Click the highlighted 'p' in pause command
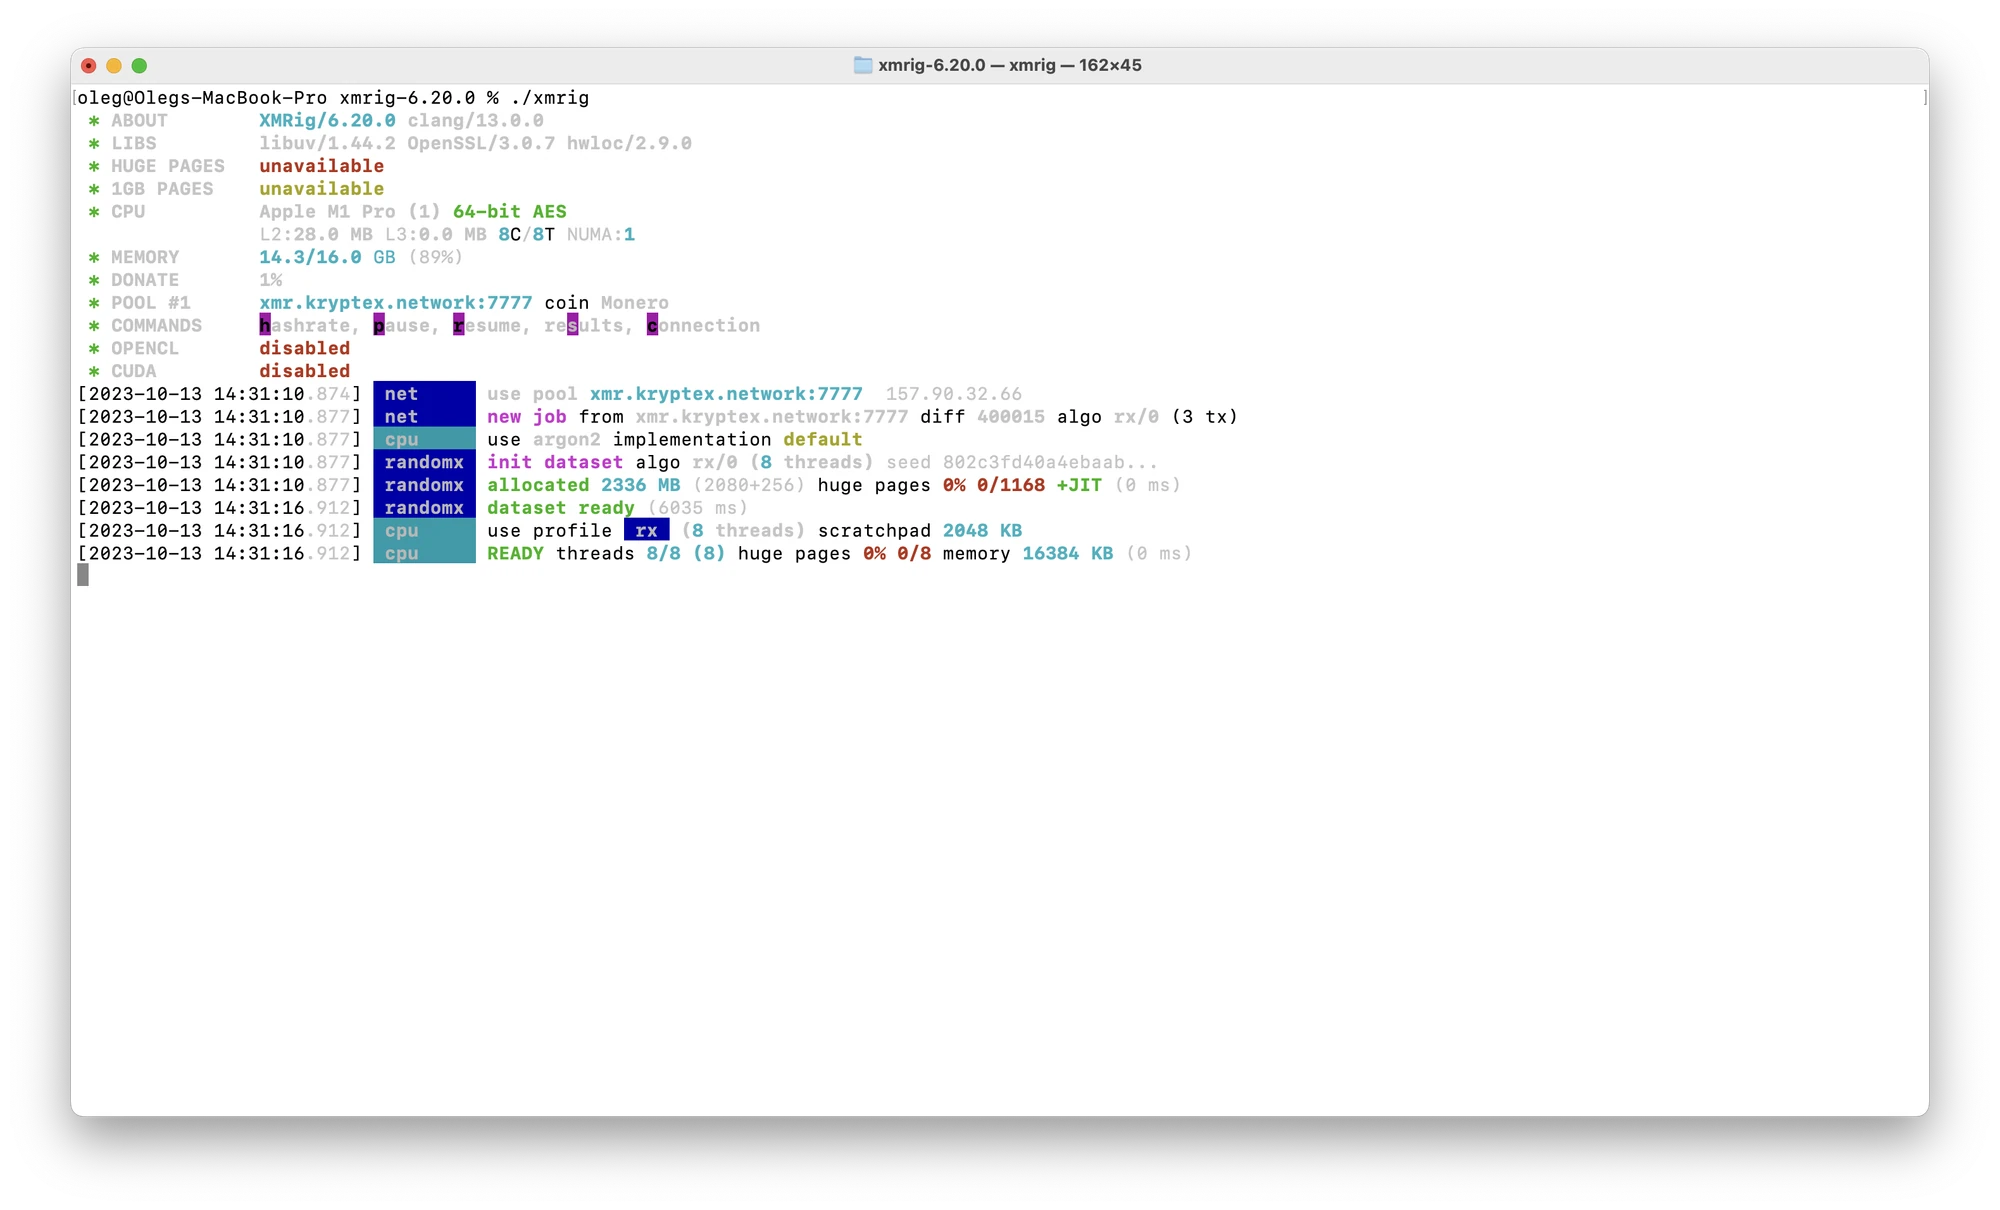Viewport: 2000px width, 1210px height. (x=379, y=326)
